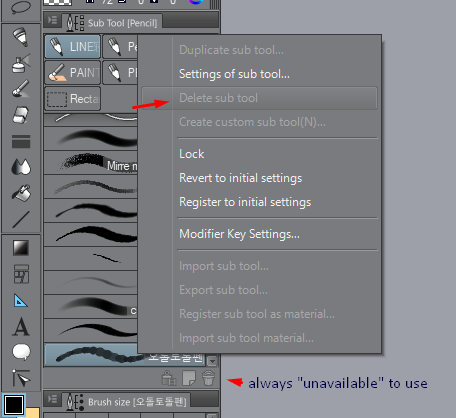Image resolution: width=456 pixels, height=418 pixels.
Task: Select the thin short stroke brush preview
Action: click(91, 258)
